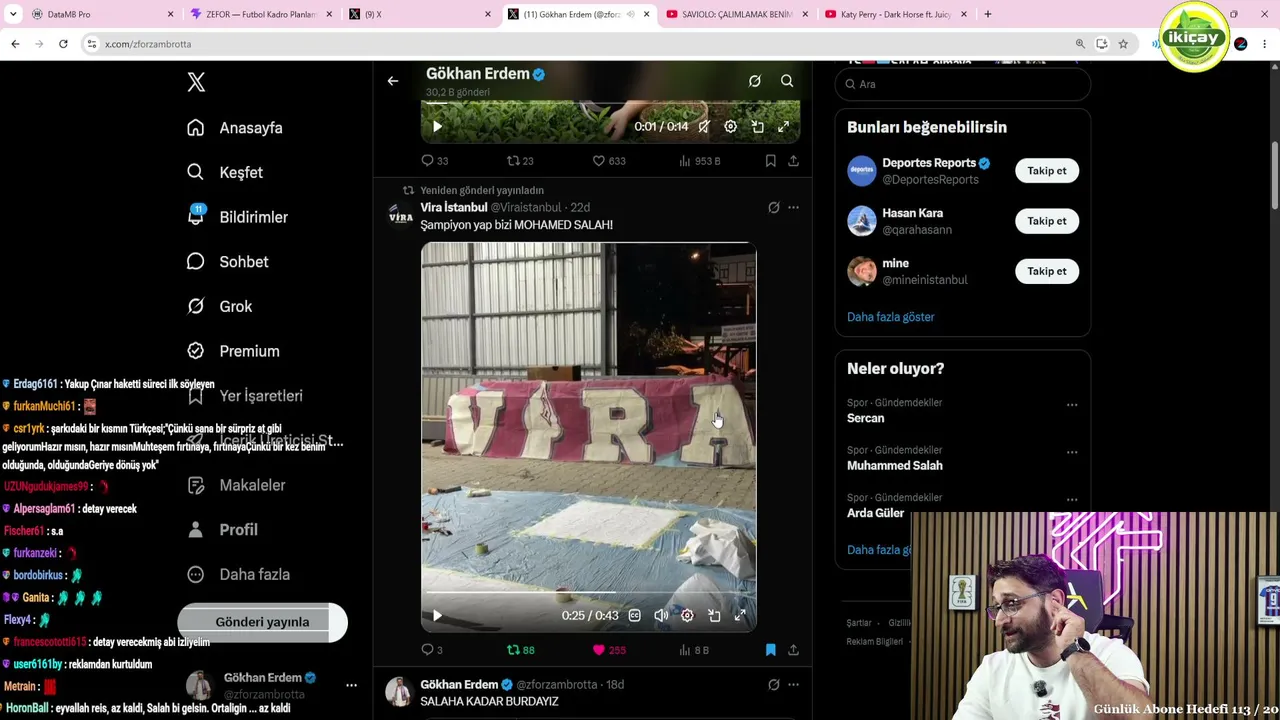This screenshot has height=720, width=1280.
Task: Share the Vira İstanbul post
Action: coord(793,650)
